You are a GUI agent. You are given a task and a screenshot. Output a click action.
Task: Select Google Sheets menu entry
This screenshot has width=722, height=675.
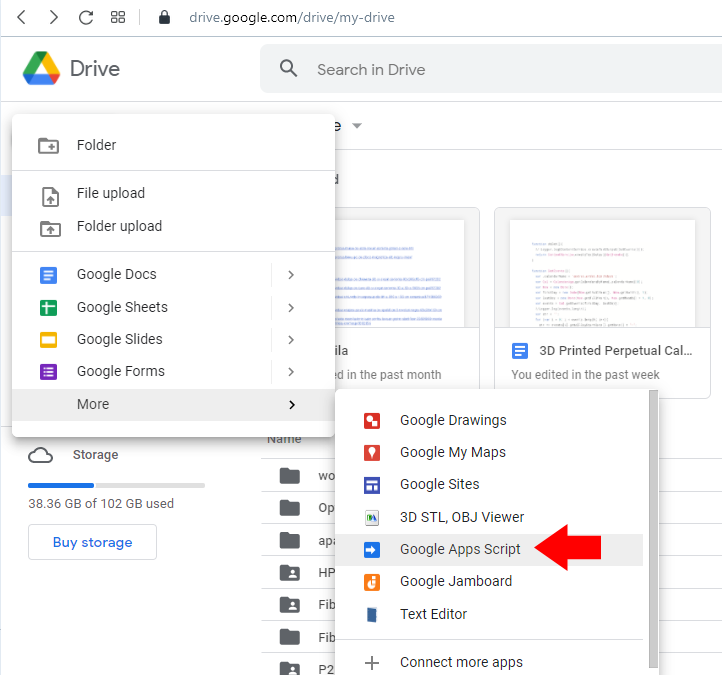point(173,308)
